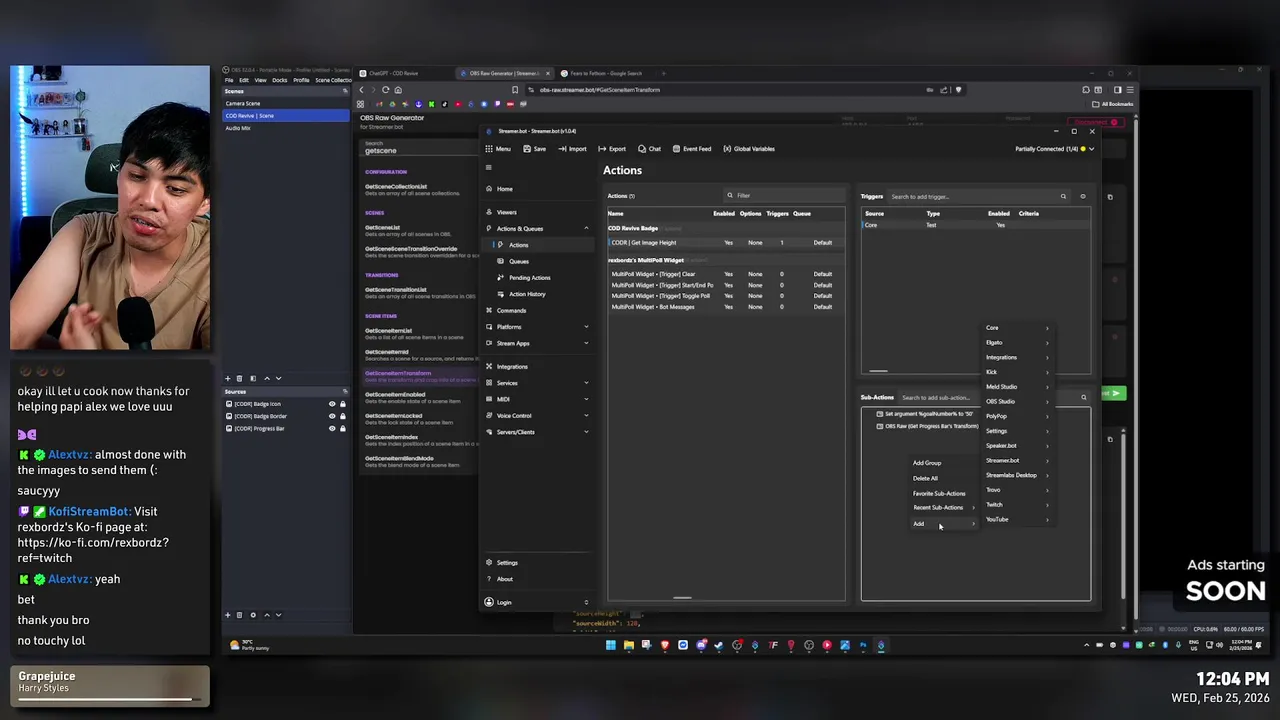
Task: Click Import in the Streamer.bot toolbar
Action: point(572,149)
